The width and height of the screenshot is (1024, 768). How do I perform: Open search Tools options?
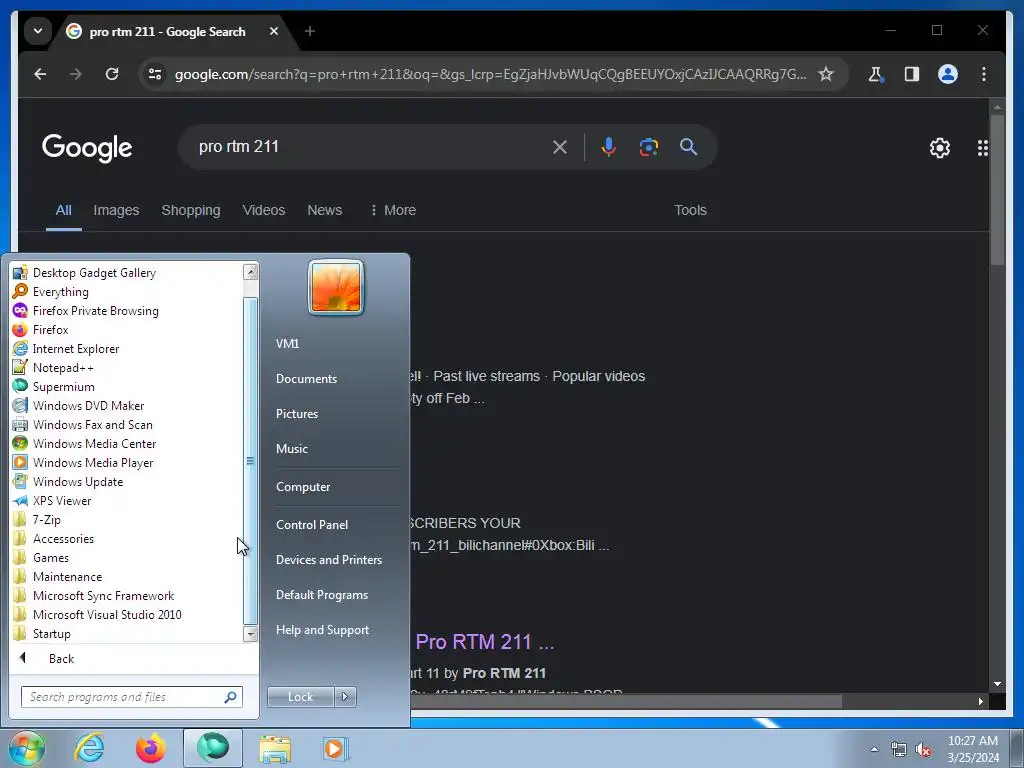pyautogui.click(x=690, y=210)
